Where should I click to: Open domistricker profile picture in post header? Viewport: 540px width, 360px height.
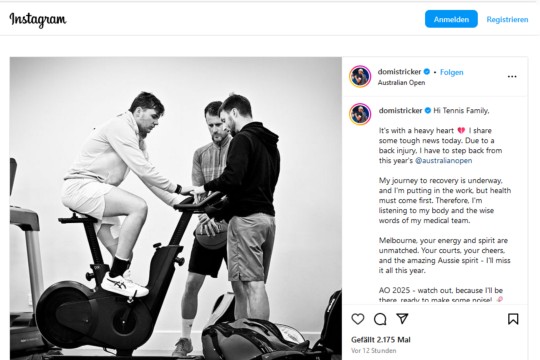pyautogui.click(x=360, y=76)
